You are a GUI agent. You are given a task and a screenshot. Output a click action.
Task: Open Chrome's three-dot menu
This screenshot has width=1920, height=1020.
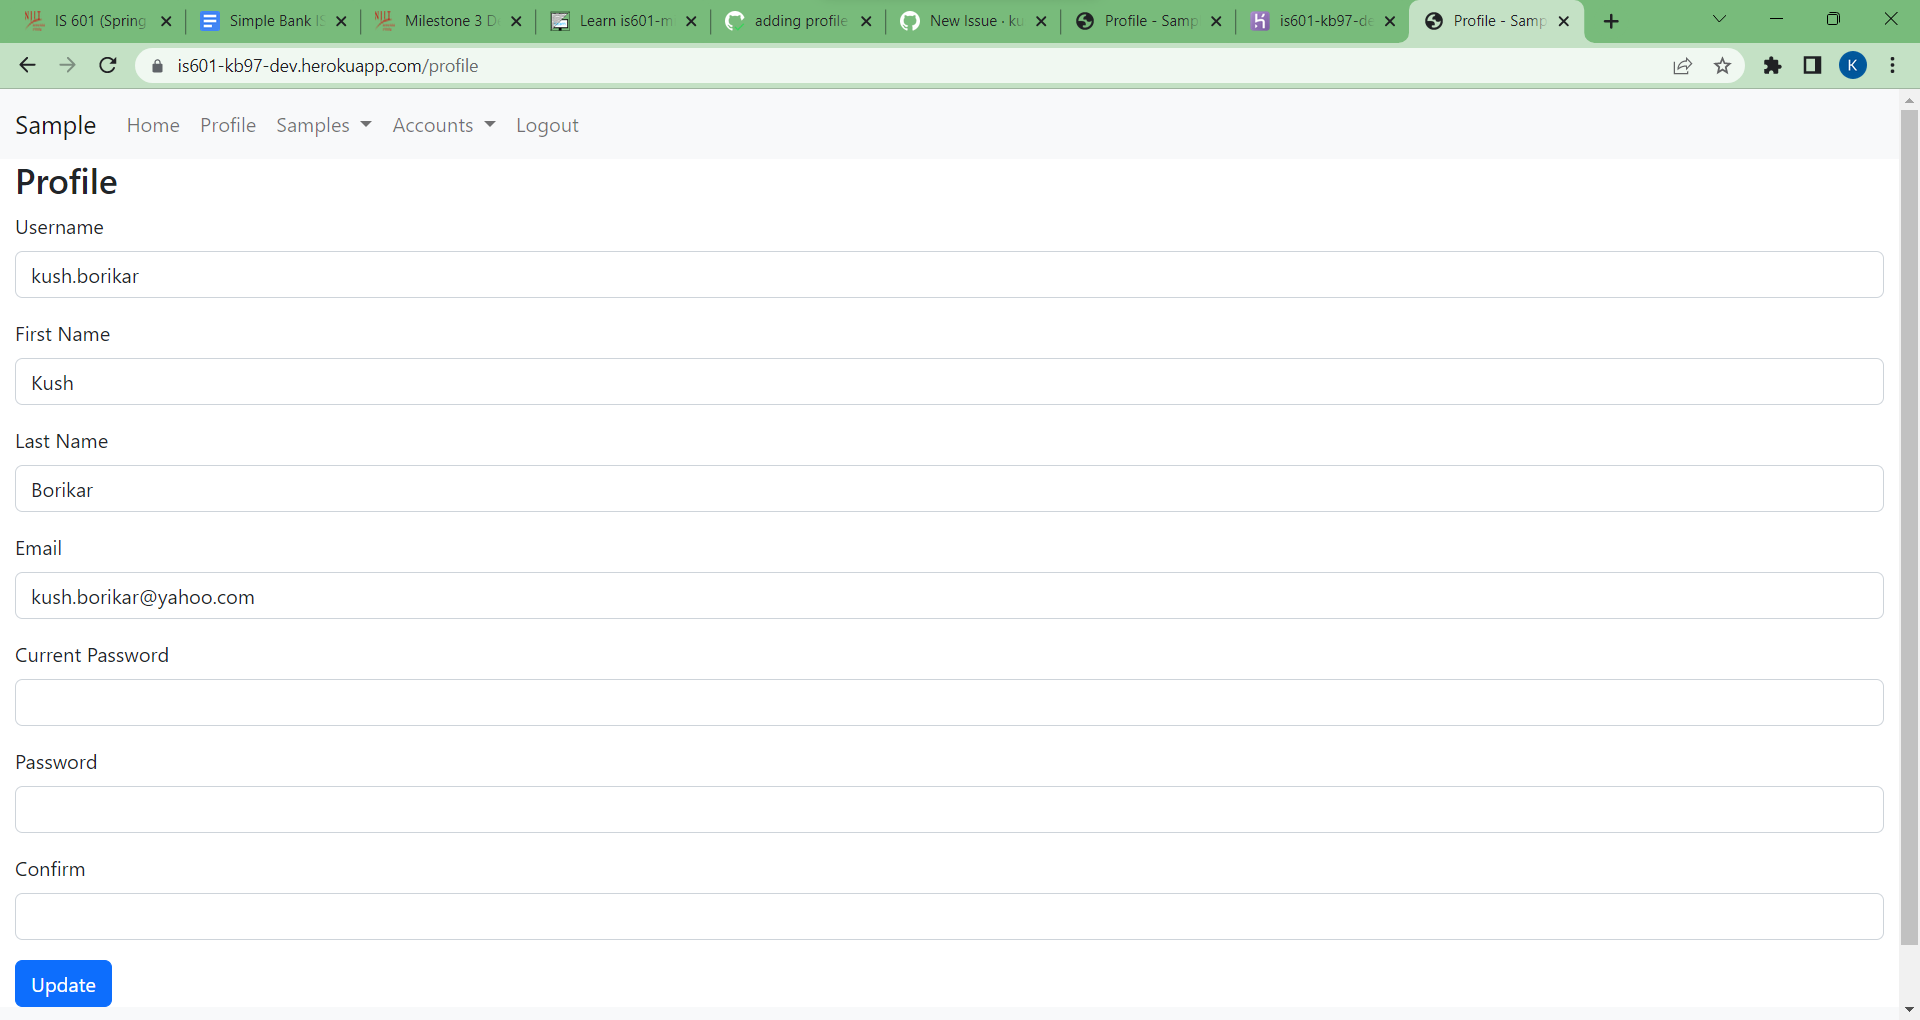[1893, 65]
